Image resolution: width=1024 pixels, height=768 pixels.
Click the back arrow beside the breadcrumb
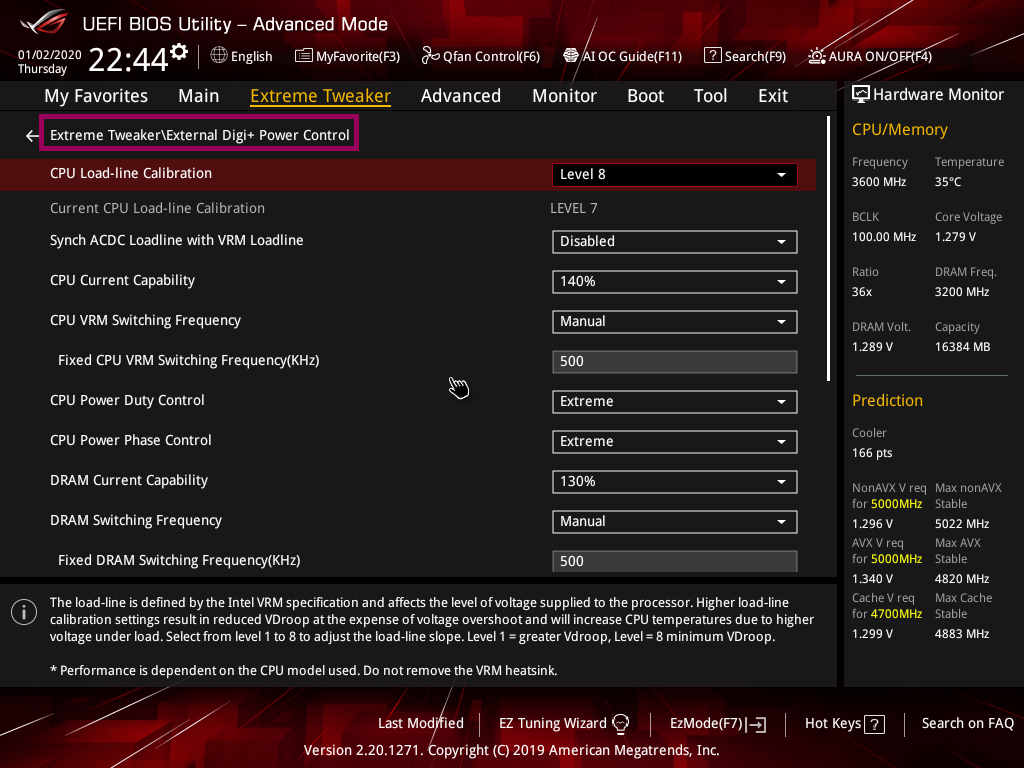point(32,136)
